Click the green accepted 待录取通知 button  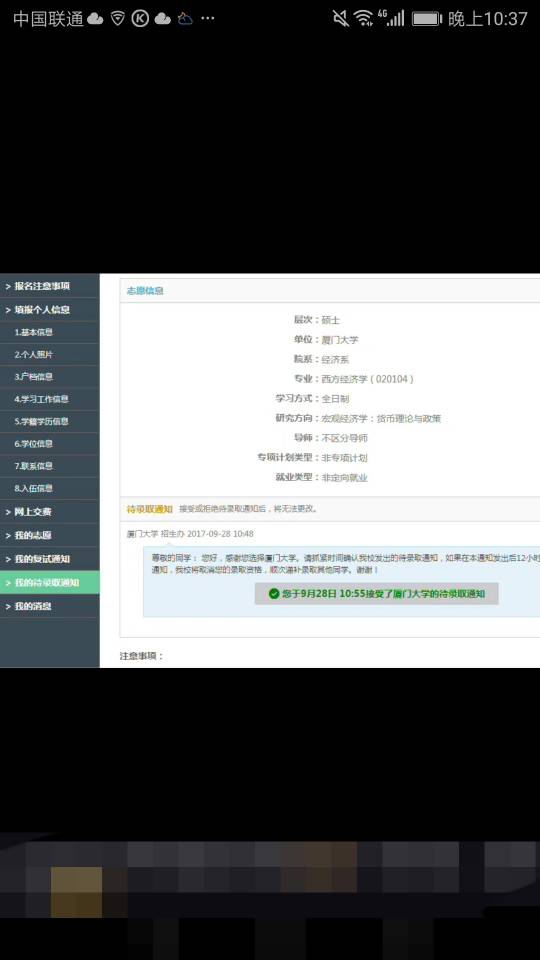tap(377, 594)
